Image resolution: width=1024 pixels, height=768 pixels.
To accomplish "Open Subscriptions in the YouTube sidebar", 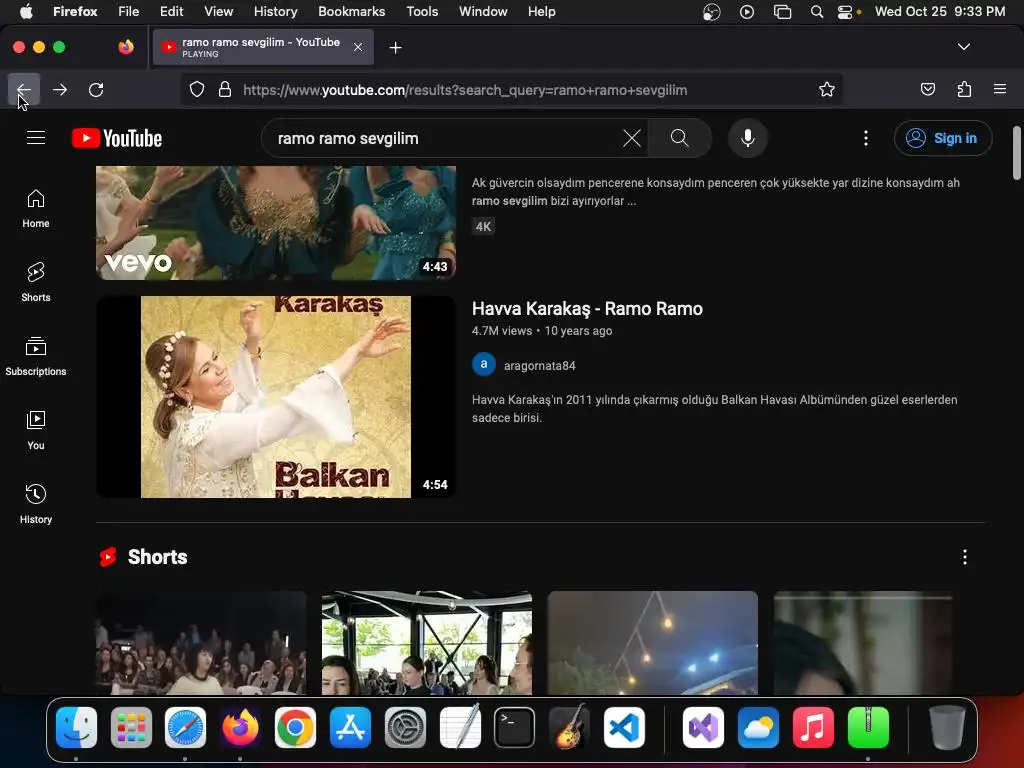I will coord(36,356).
